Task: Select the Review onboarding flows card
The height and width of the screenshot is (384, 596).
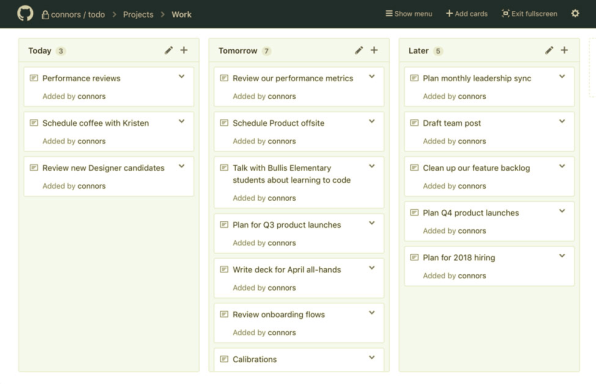Action: (x=299, y=323)
